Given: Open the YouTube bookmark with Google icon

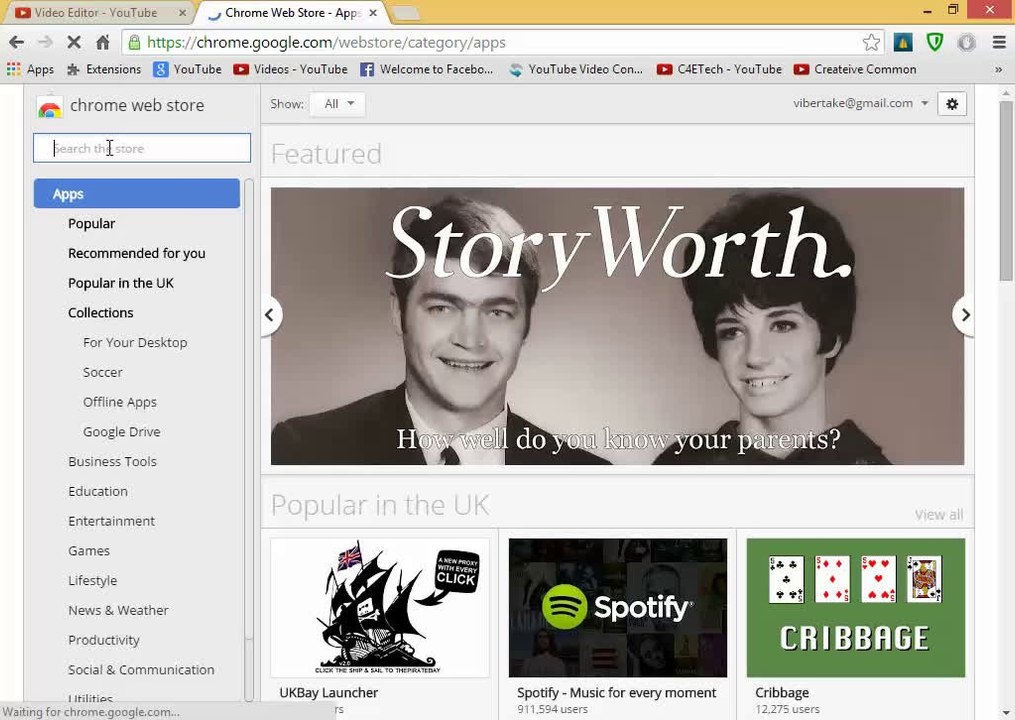Looking at the screenshot, I should tap(187, 69).
